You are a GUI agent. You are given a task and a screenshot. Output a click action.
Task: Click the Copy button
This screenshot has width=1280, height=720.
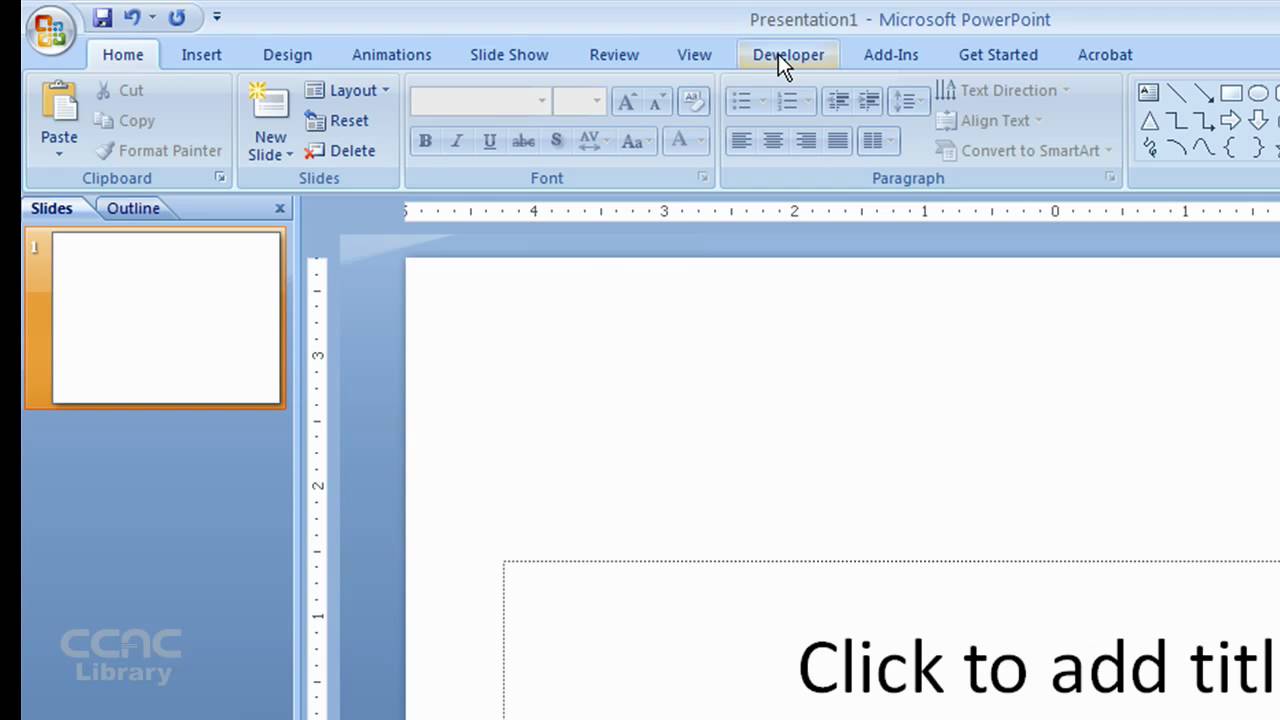(x=125, y=120)
